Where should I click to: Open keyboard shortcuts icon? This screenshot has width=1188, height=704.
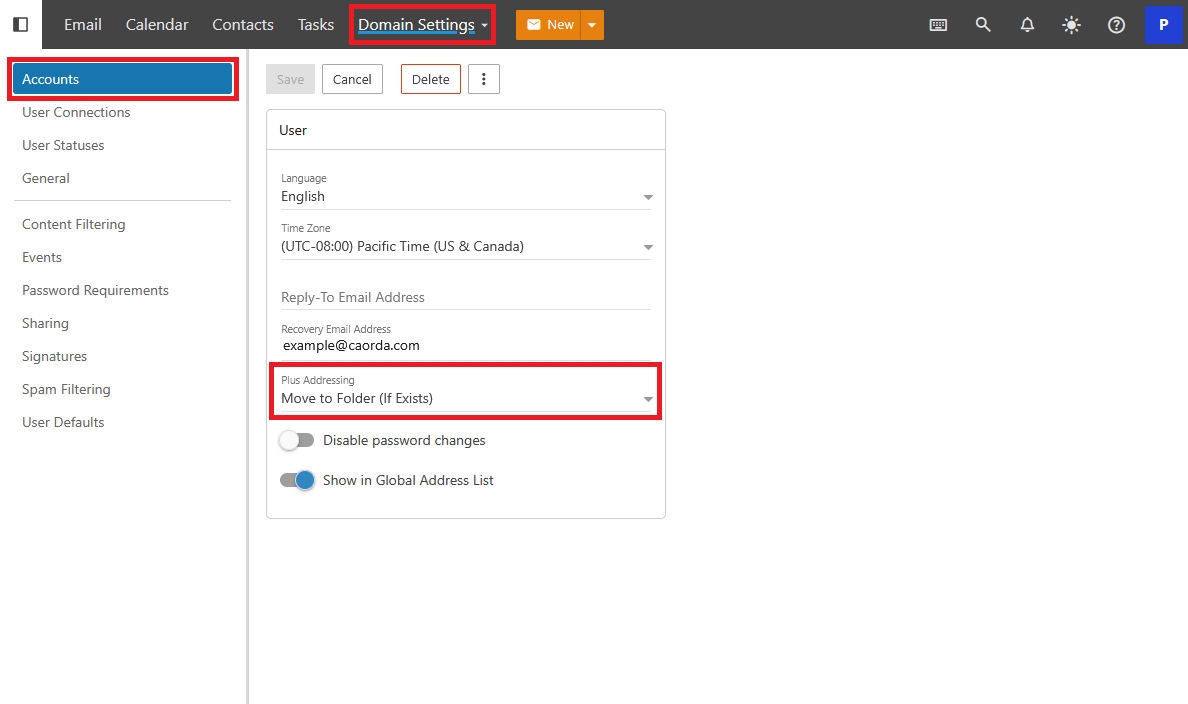(x=938, y=25)
